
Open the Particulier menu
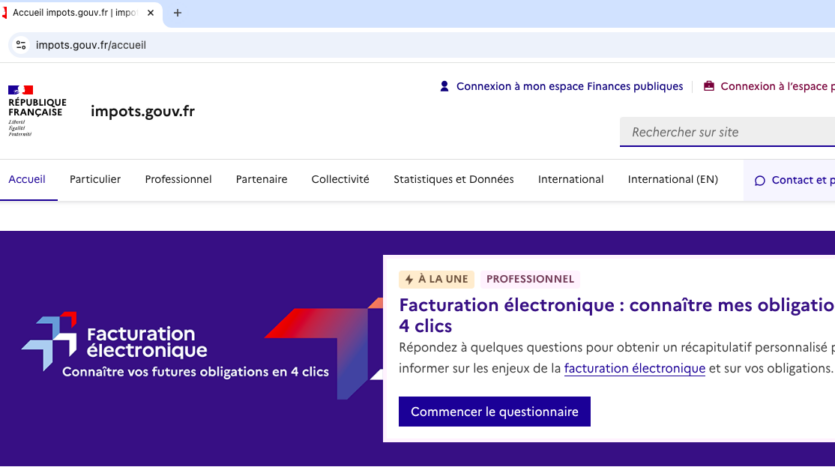95,180
